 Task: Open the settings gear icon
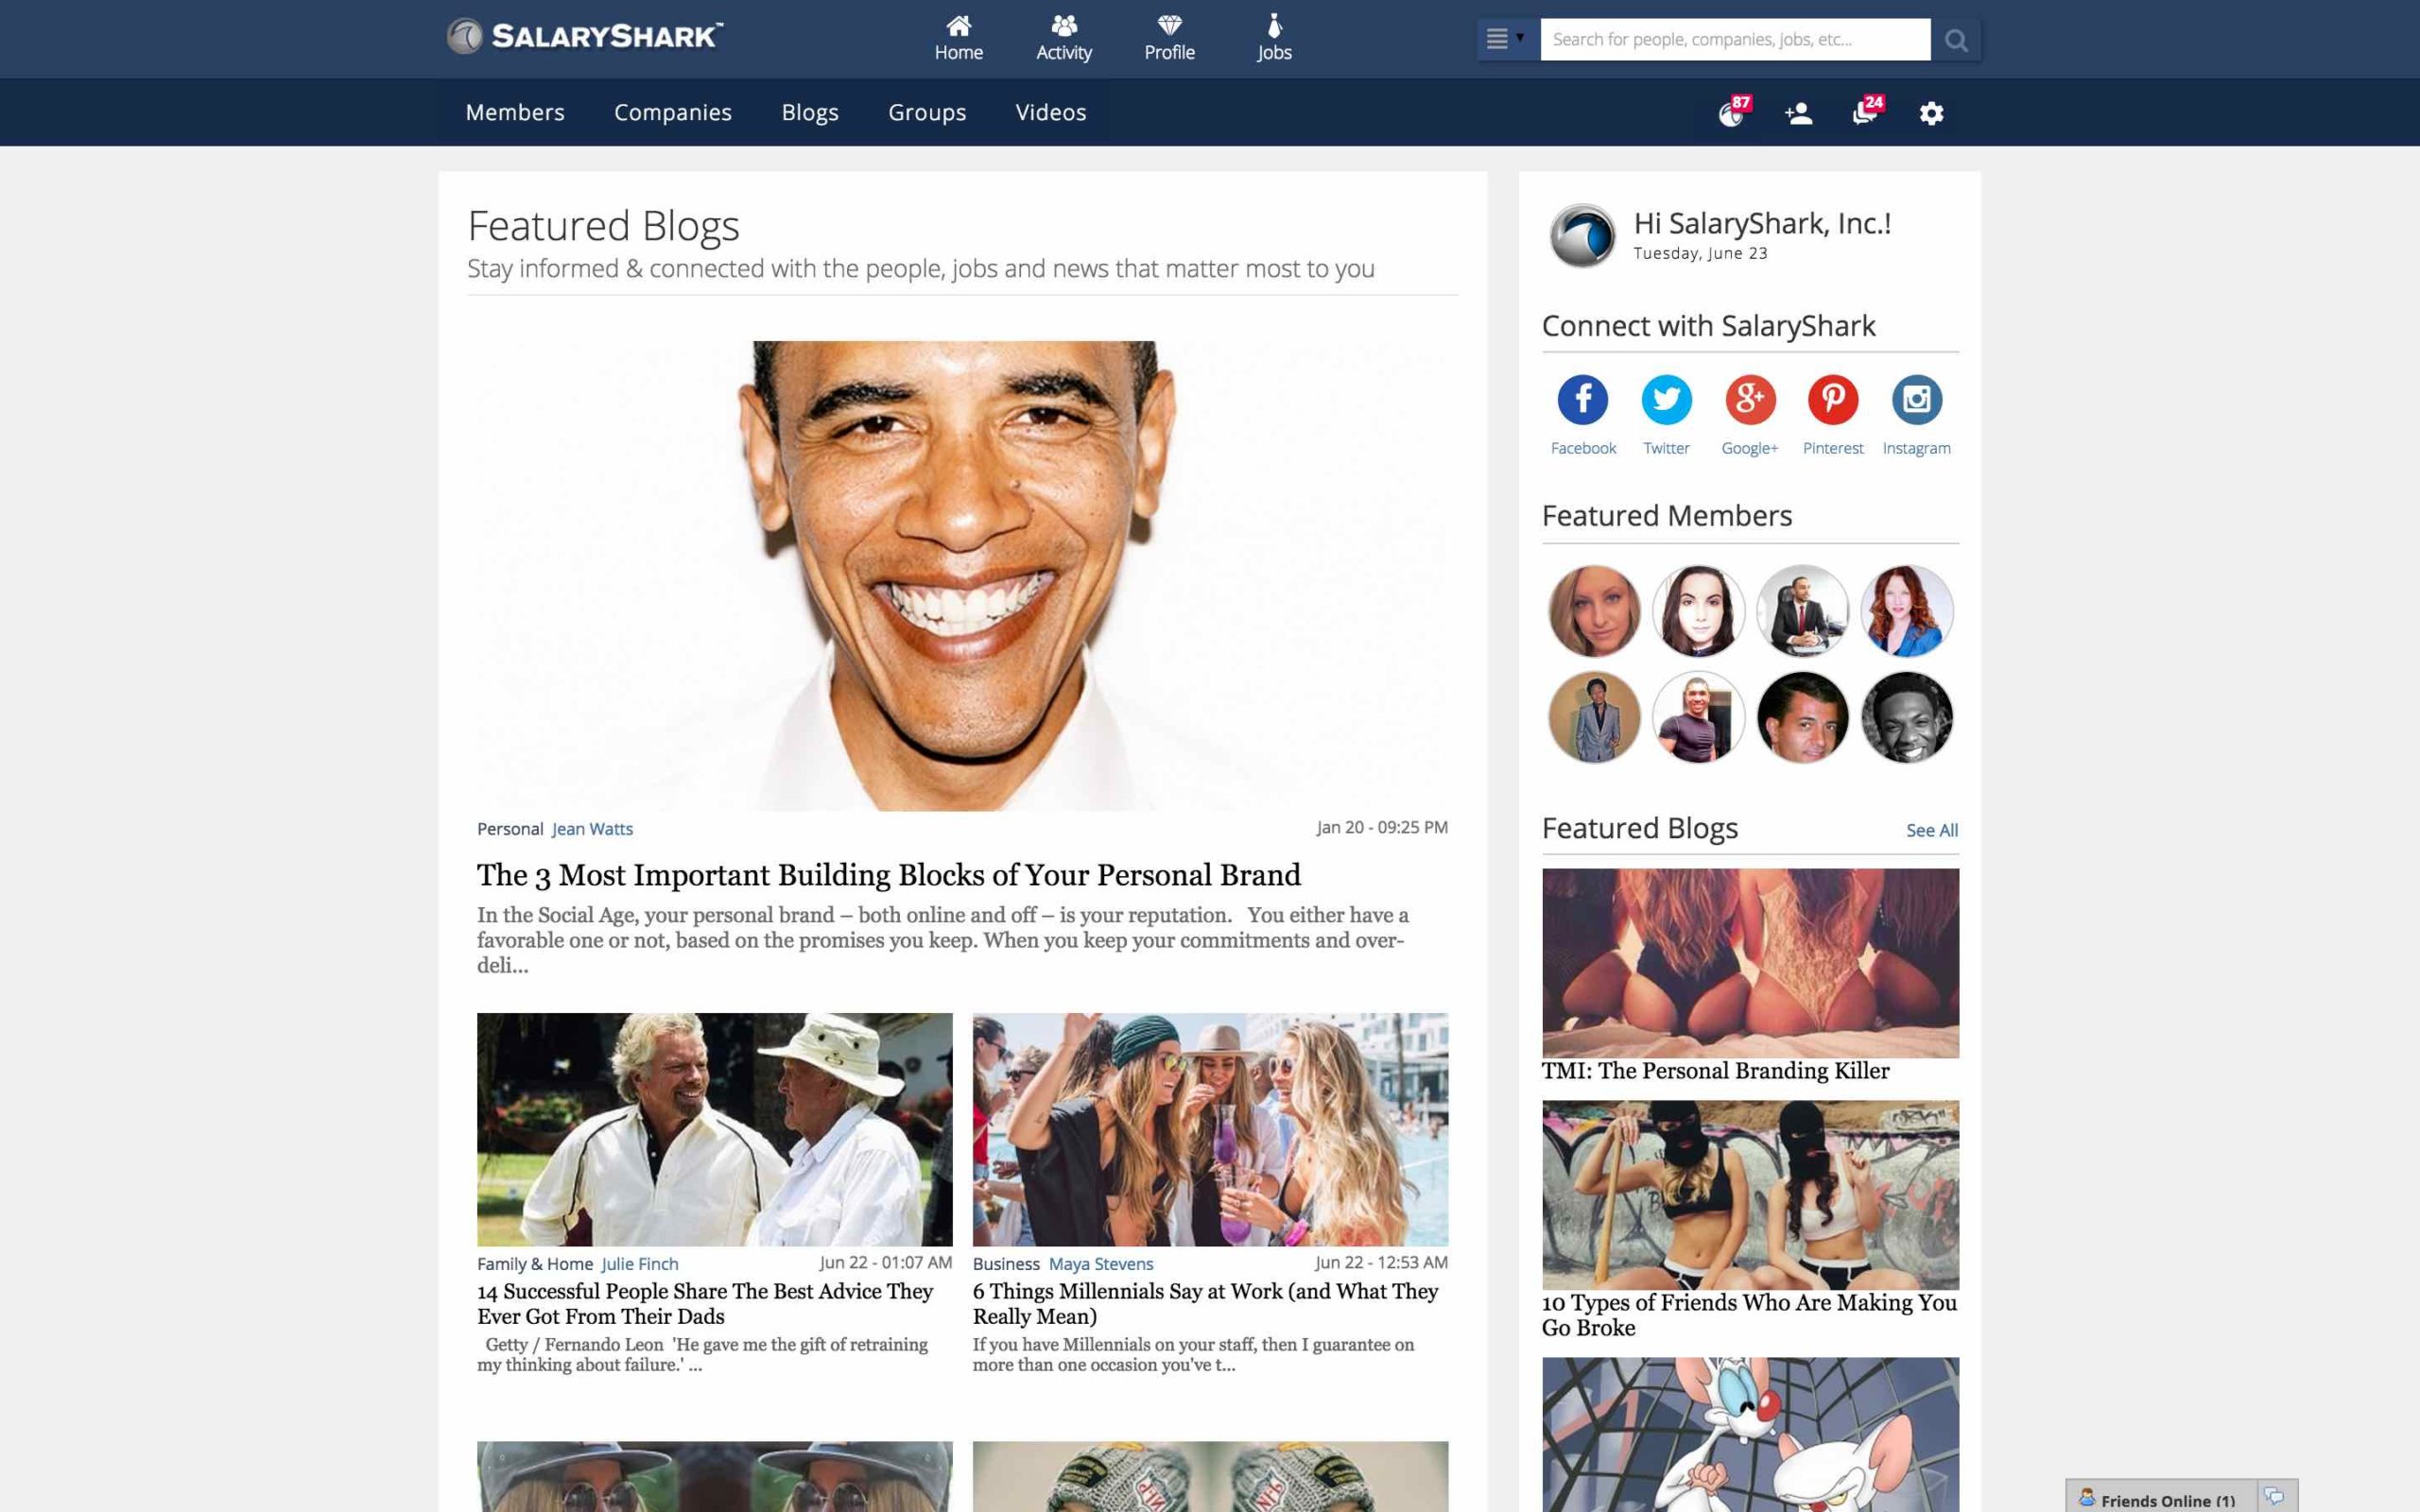coord(1931,114)
